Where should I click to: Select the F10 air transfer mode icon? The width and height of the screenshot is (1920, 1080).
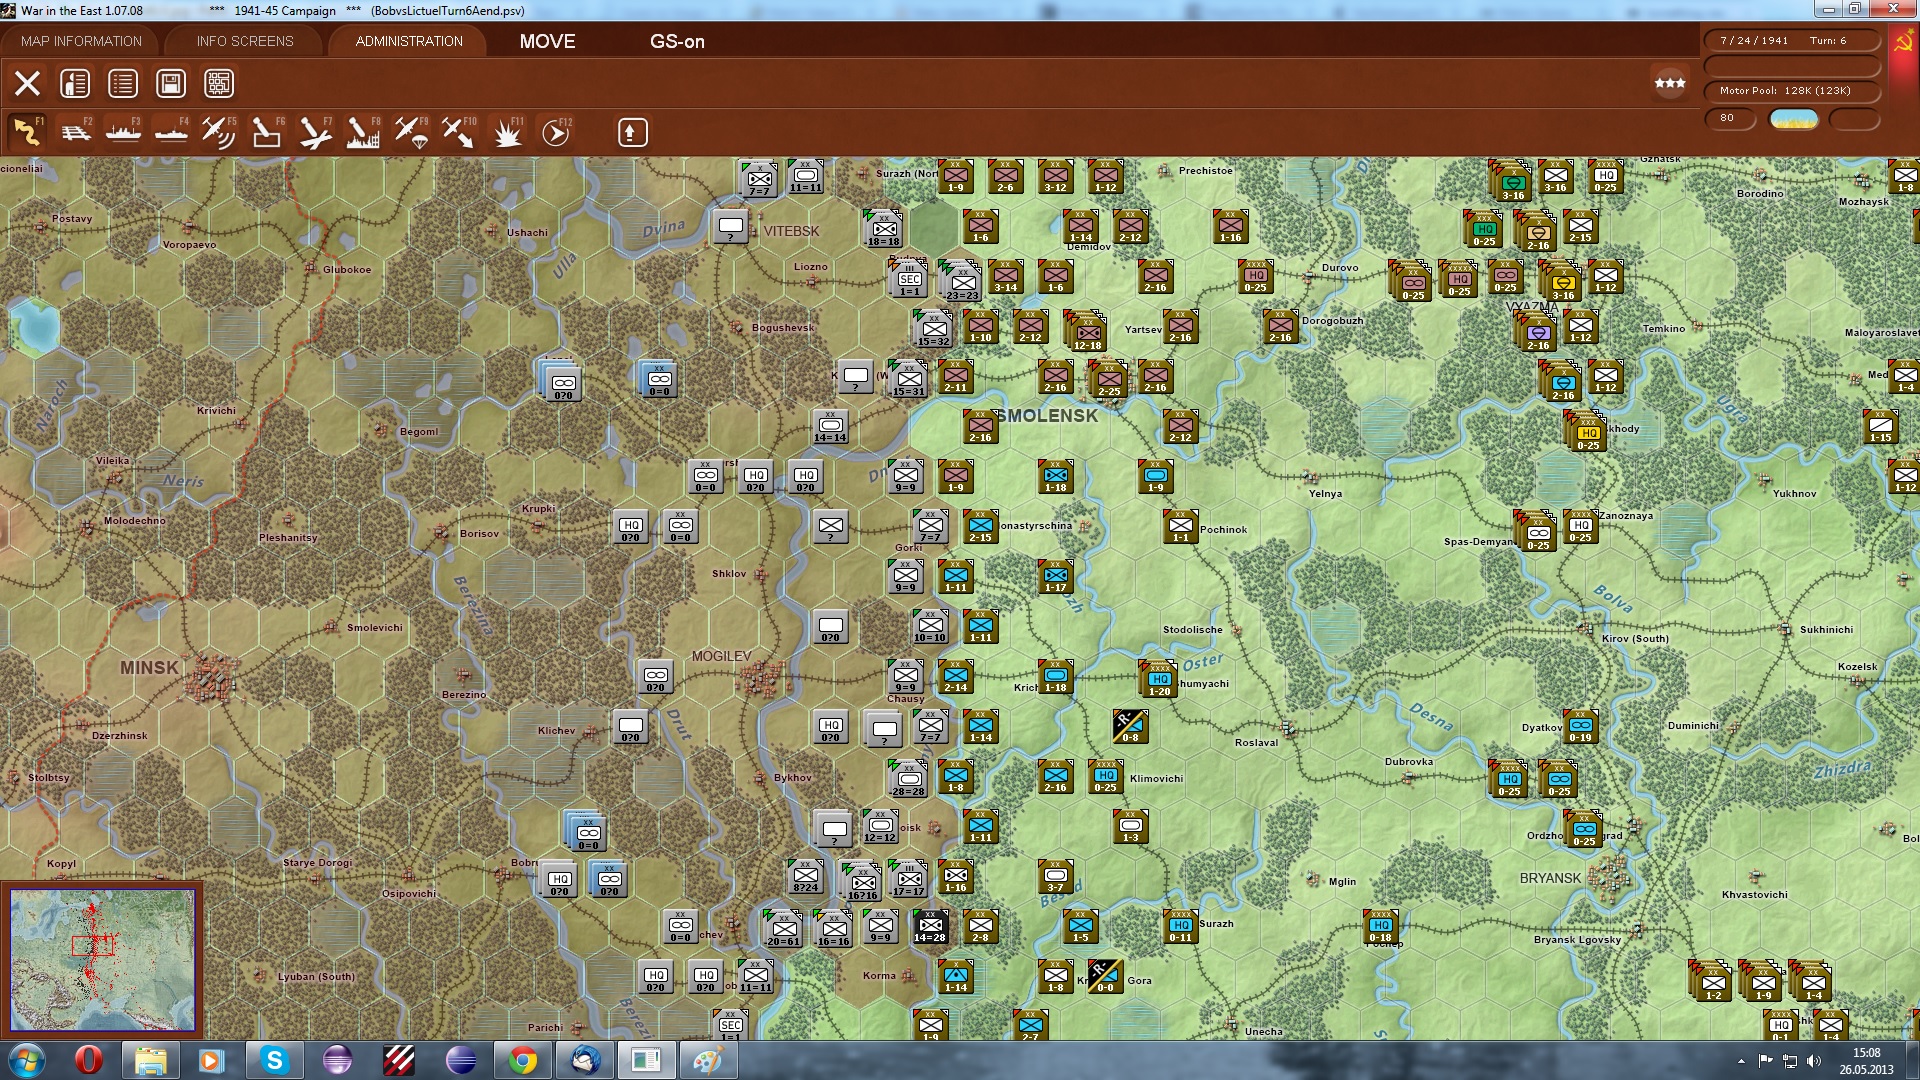tap(459, 132)
